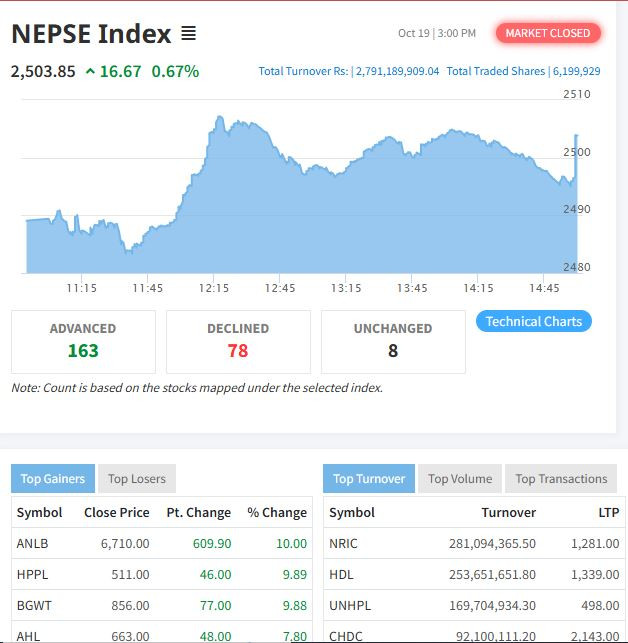Click the Market Closed badge
628x643 pixels.
tap(548, 33)
